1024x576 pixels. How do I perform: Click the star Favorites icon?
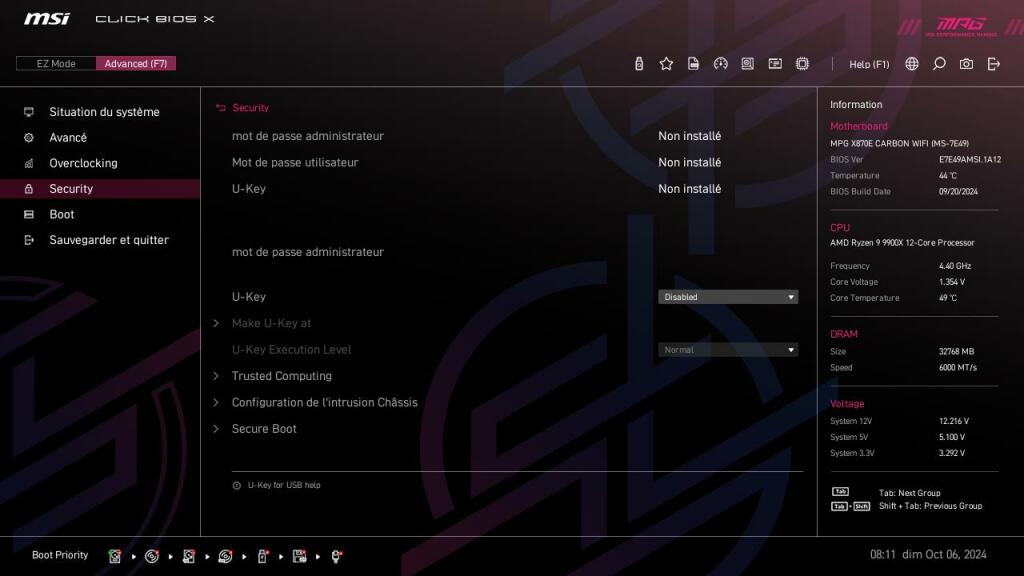(666, 63)
